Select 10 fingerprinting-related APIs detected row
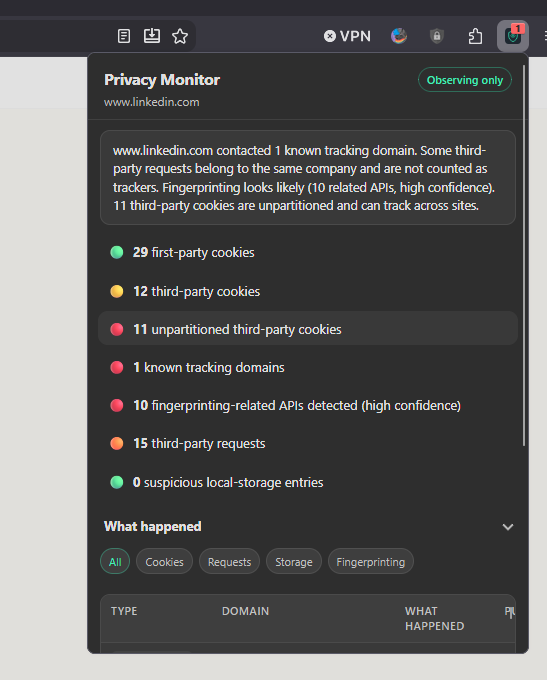547x680 pixels. click(x=308, y=405)
